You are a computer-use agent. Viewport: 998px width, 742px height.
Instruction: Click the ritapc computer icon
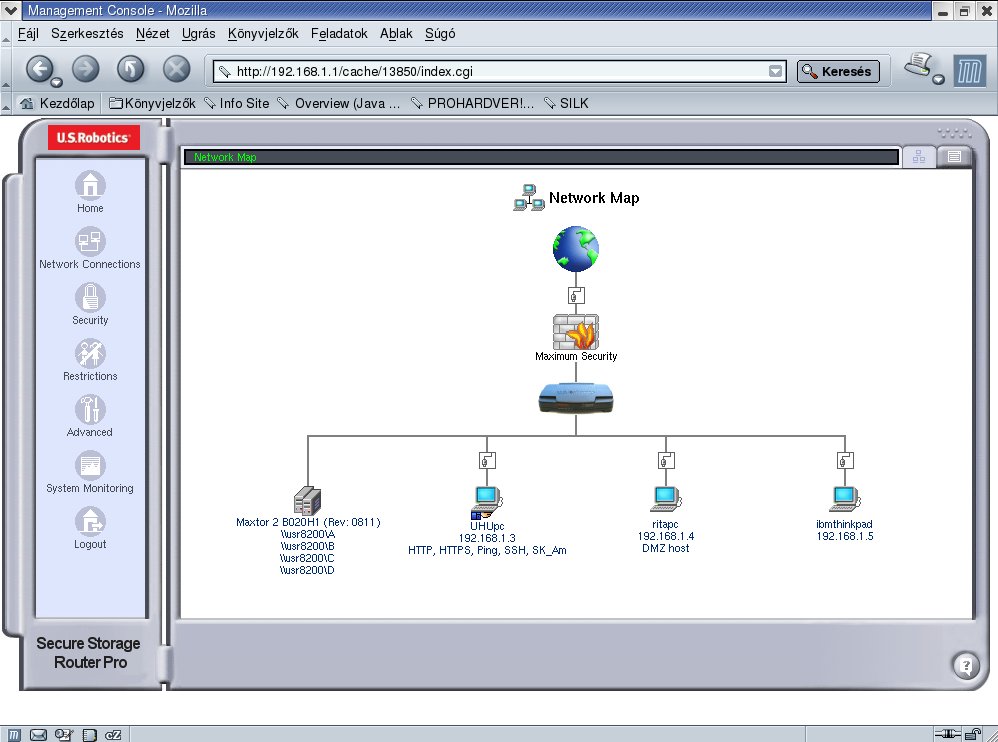[x=666, y=499]
